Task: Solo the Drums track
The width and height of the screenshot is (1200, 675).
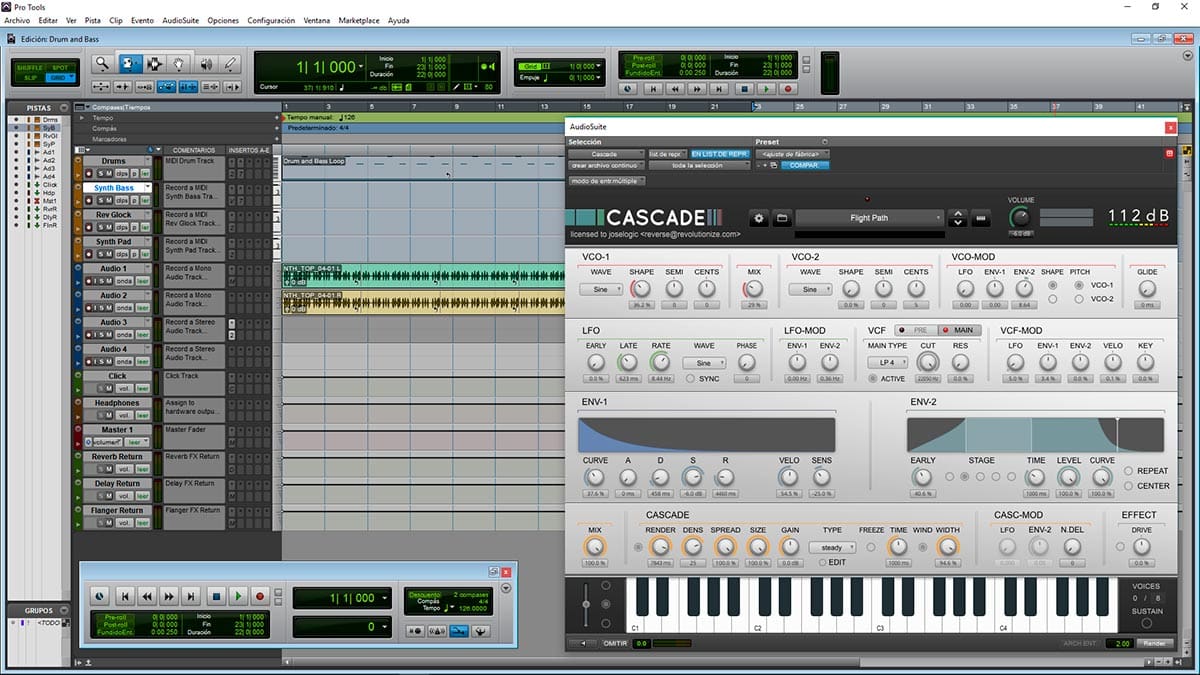Action: [x=100, y=173]
